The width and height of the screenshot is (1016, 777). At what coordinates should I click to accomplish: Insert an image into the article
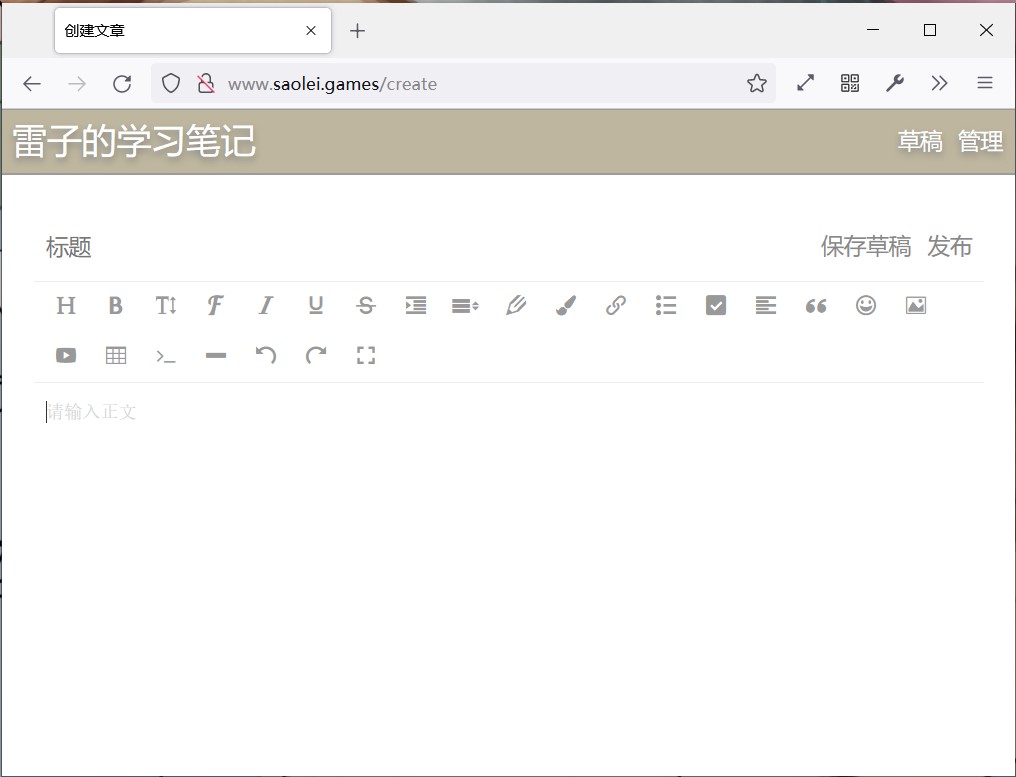(x=916, y=306)
